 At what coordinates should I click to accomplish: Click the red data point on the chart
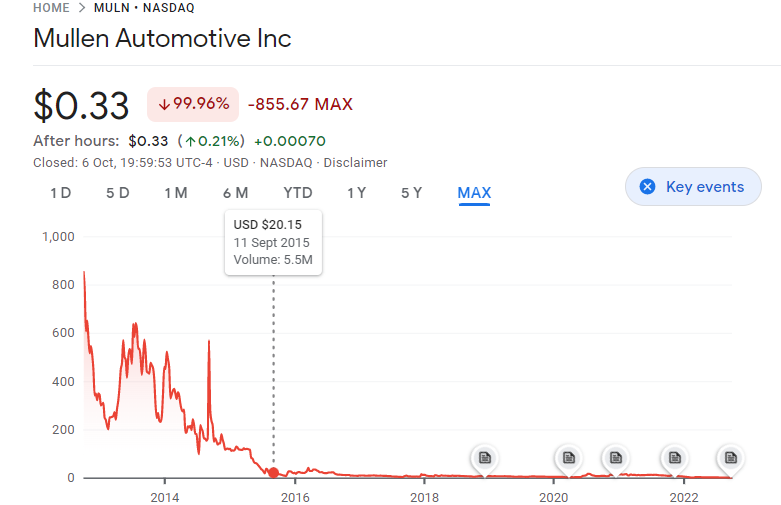(273, 472)
